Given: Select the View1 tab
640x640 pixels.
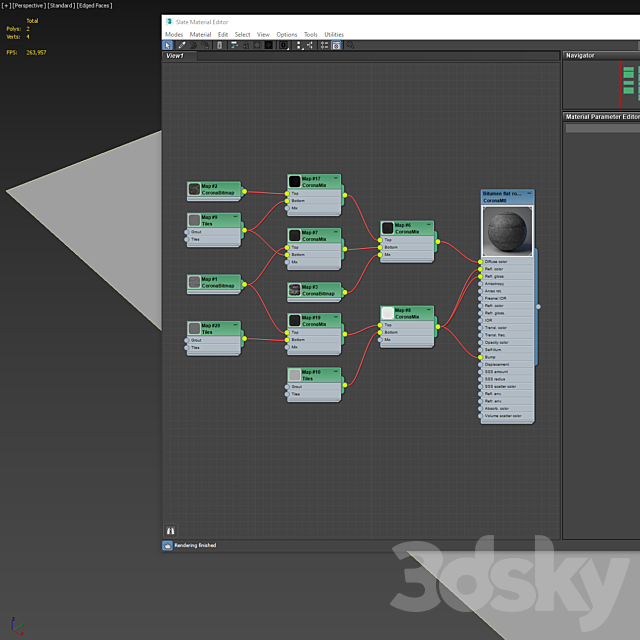Looking at the screenshot, I should tap(180, 56).
